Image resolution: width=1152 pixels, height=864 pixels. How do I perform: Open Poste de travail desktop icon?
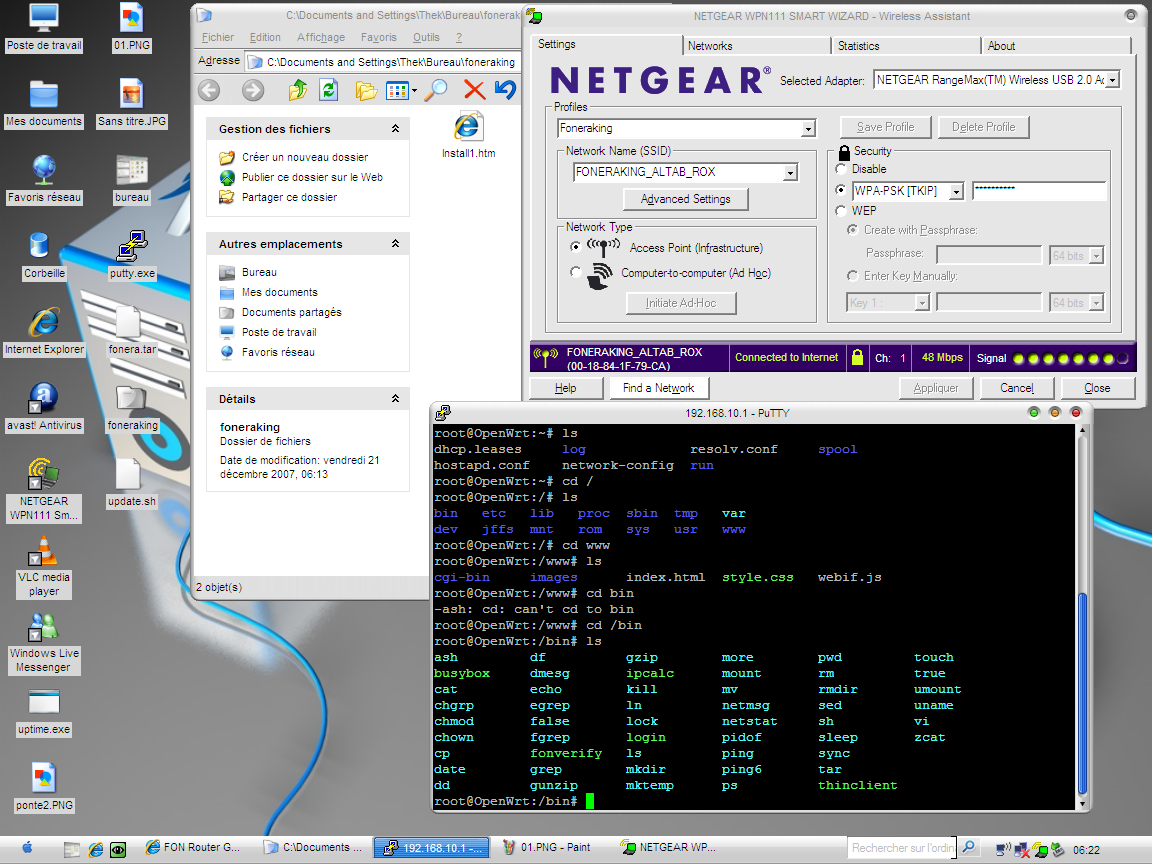point(43,18)
